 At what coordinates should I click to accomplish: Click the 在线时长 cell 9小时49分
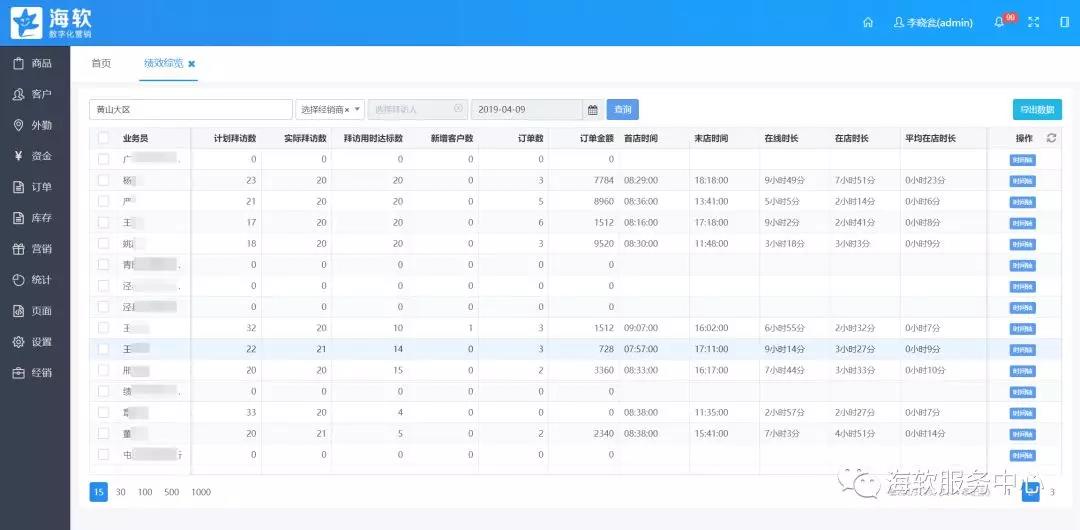785,181
